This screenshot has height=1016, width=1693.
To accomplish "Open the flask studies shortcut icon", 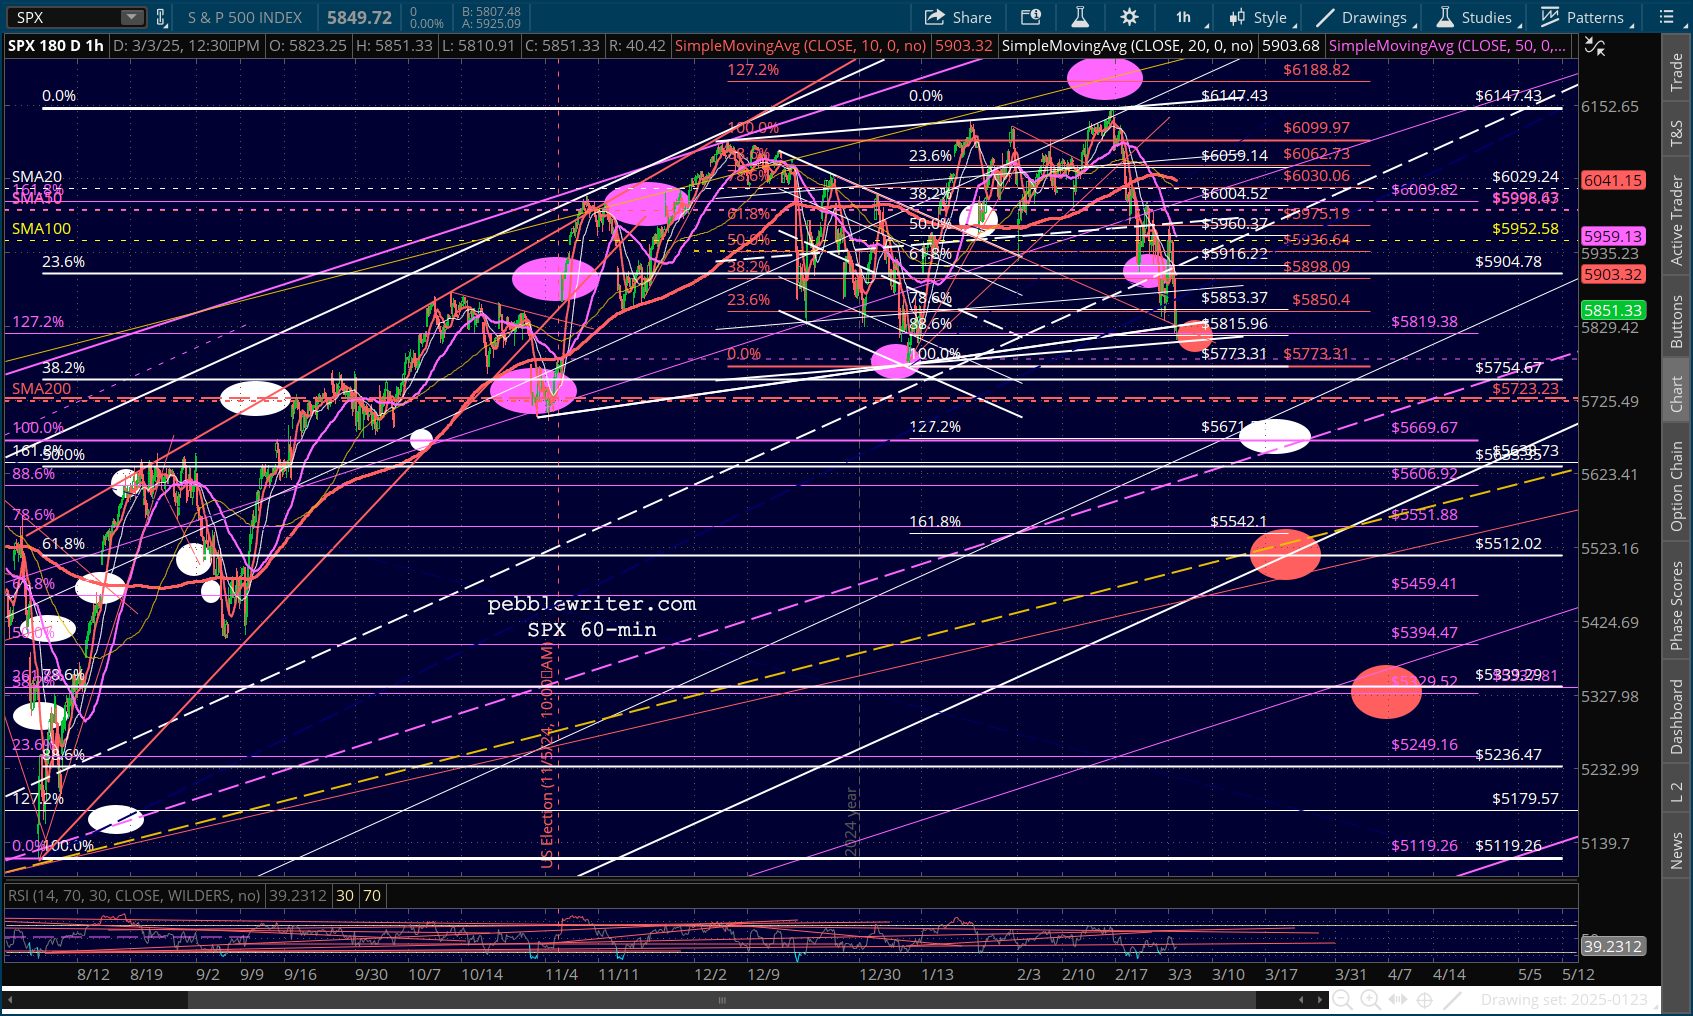I will tap(1080, 17).
